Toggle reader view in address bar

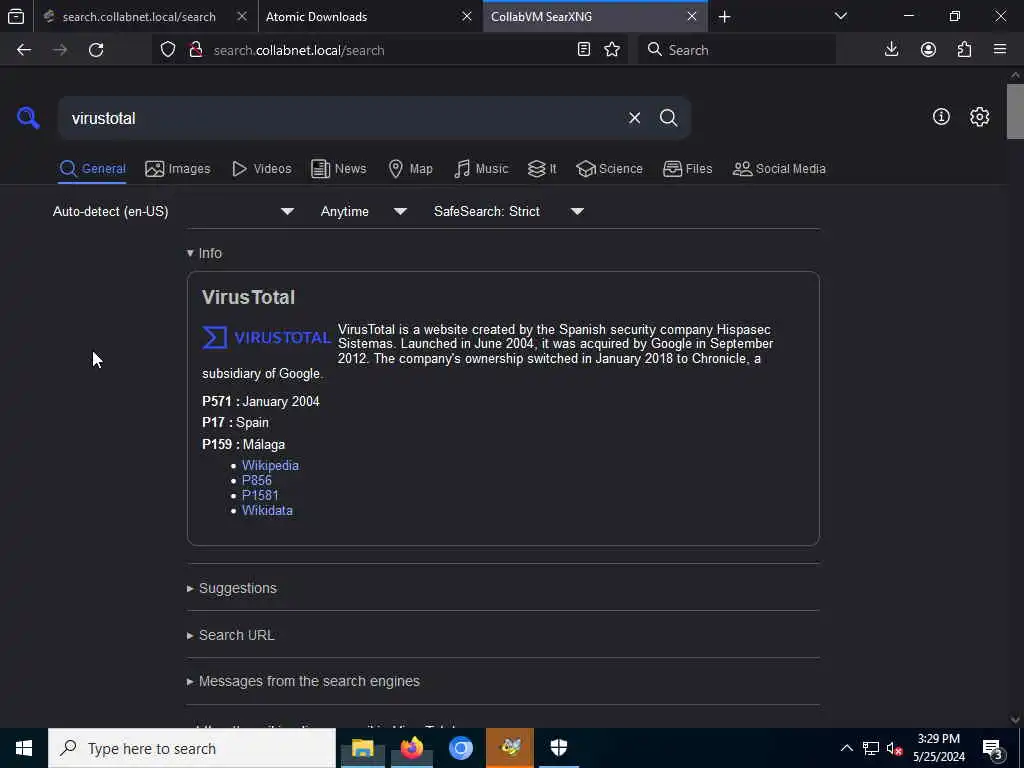coord(584,50)
